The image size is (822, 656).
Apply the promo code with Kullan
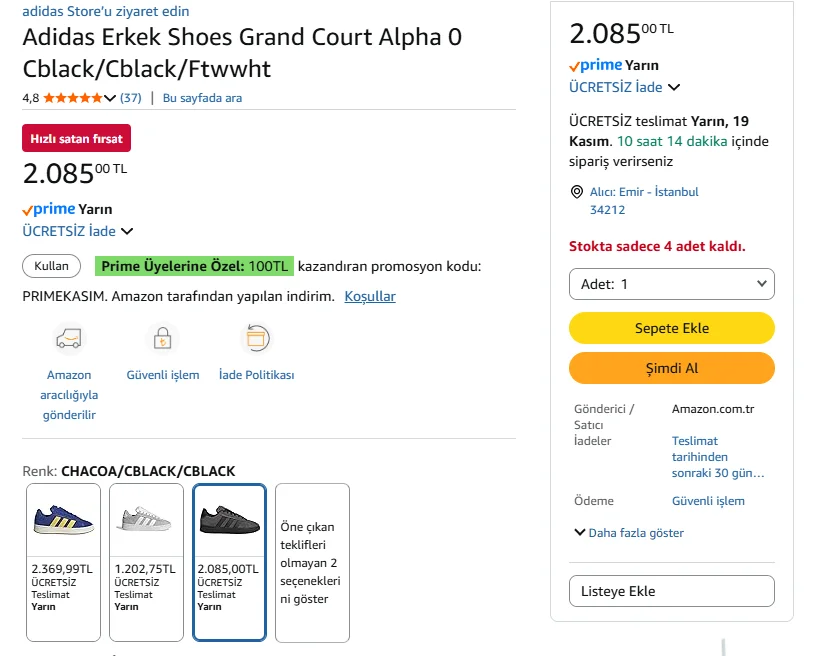coord(52,266)
